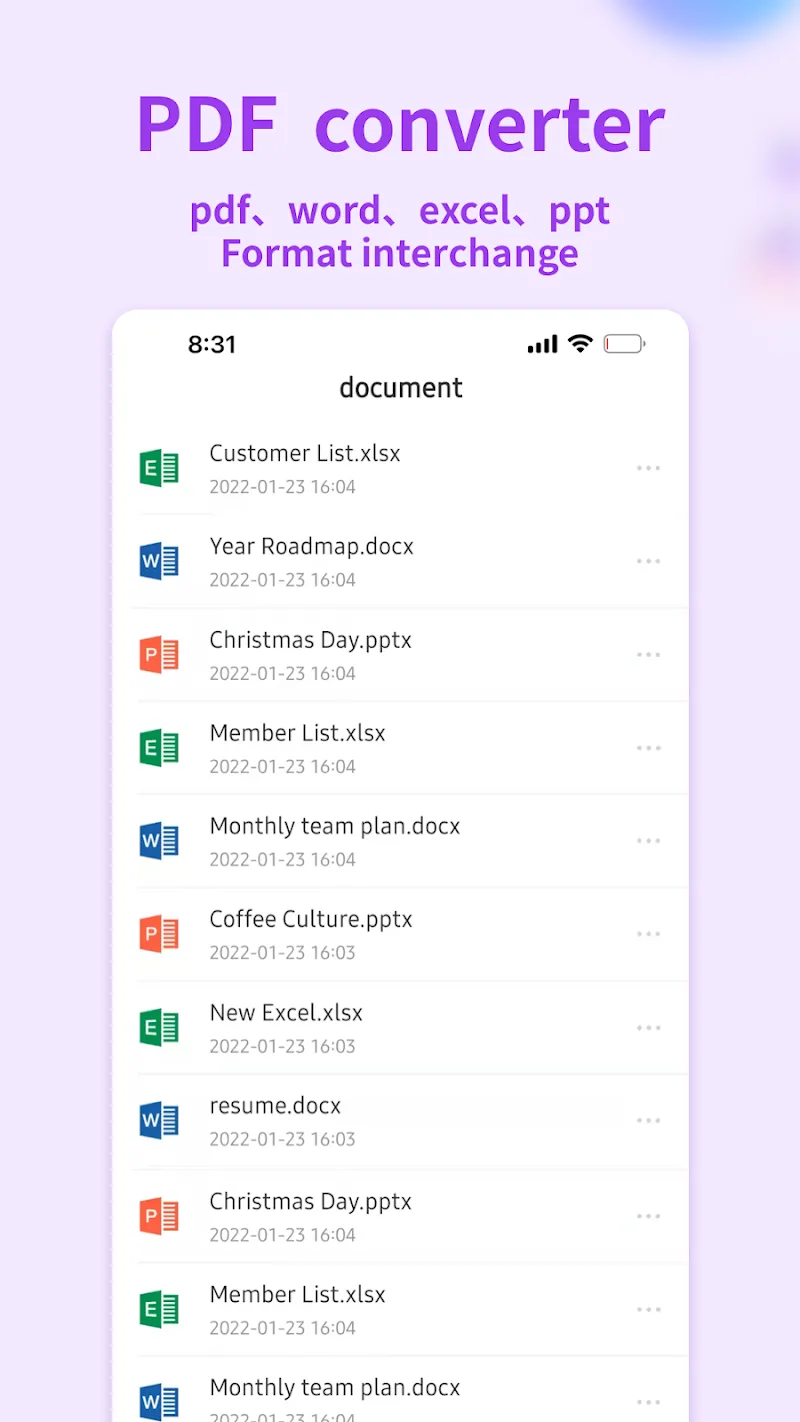Open more options for Customer List.xlsx
This screenshot has width=800, height=1422.
tap(648, 468)
